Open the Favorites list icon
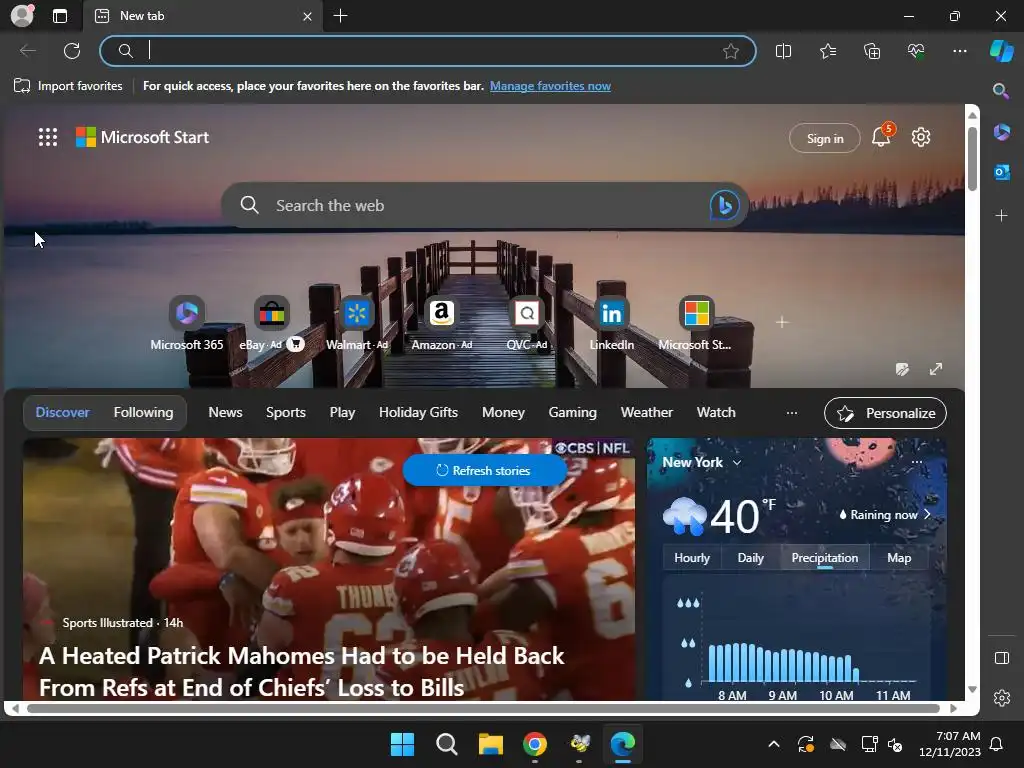Viewport: 1024px width, 768px height. coord(827,51)
